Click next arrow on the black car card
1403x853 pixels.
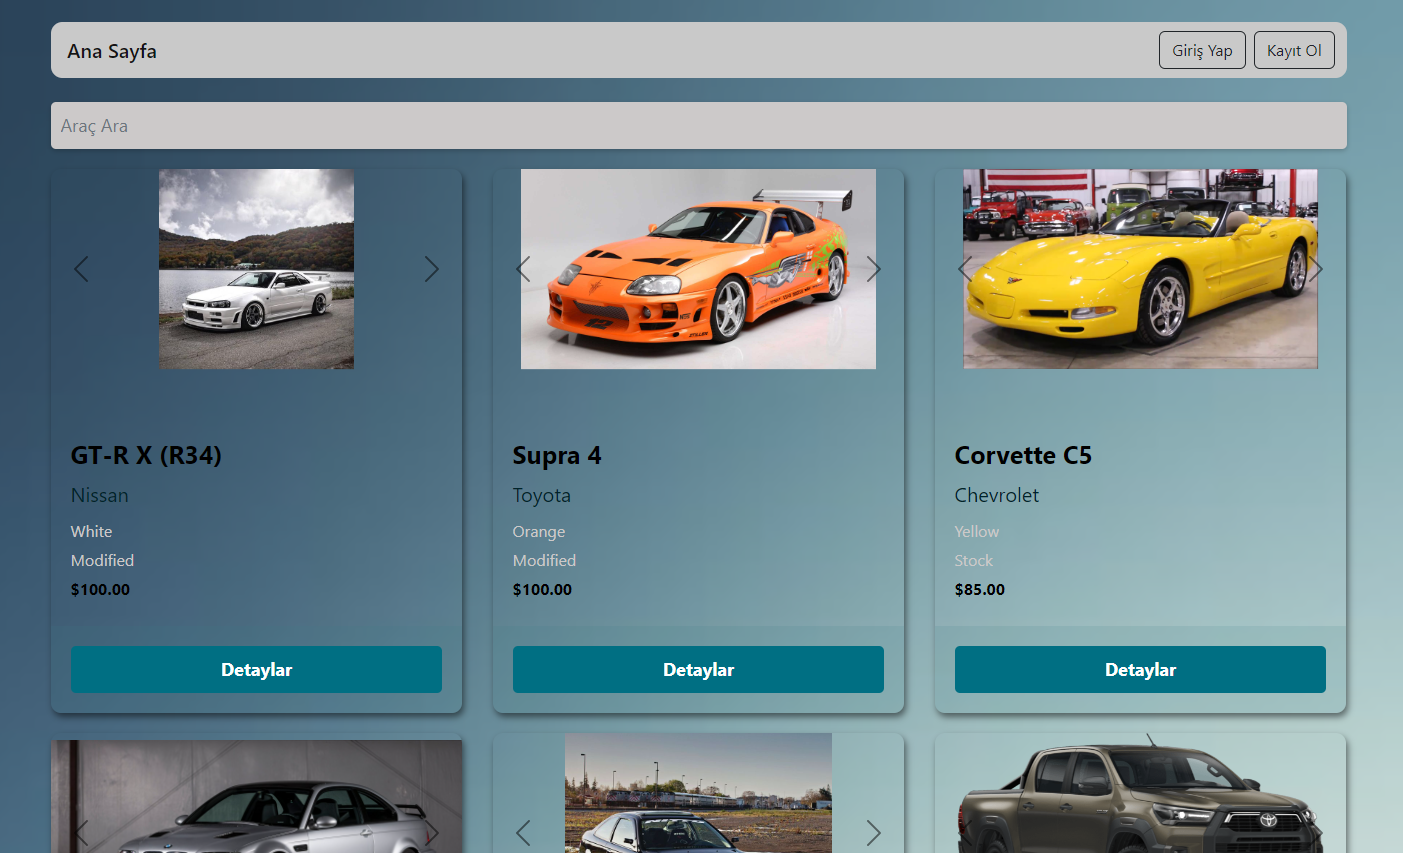point(873,833)
